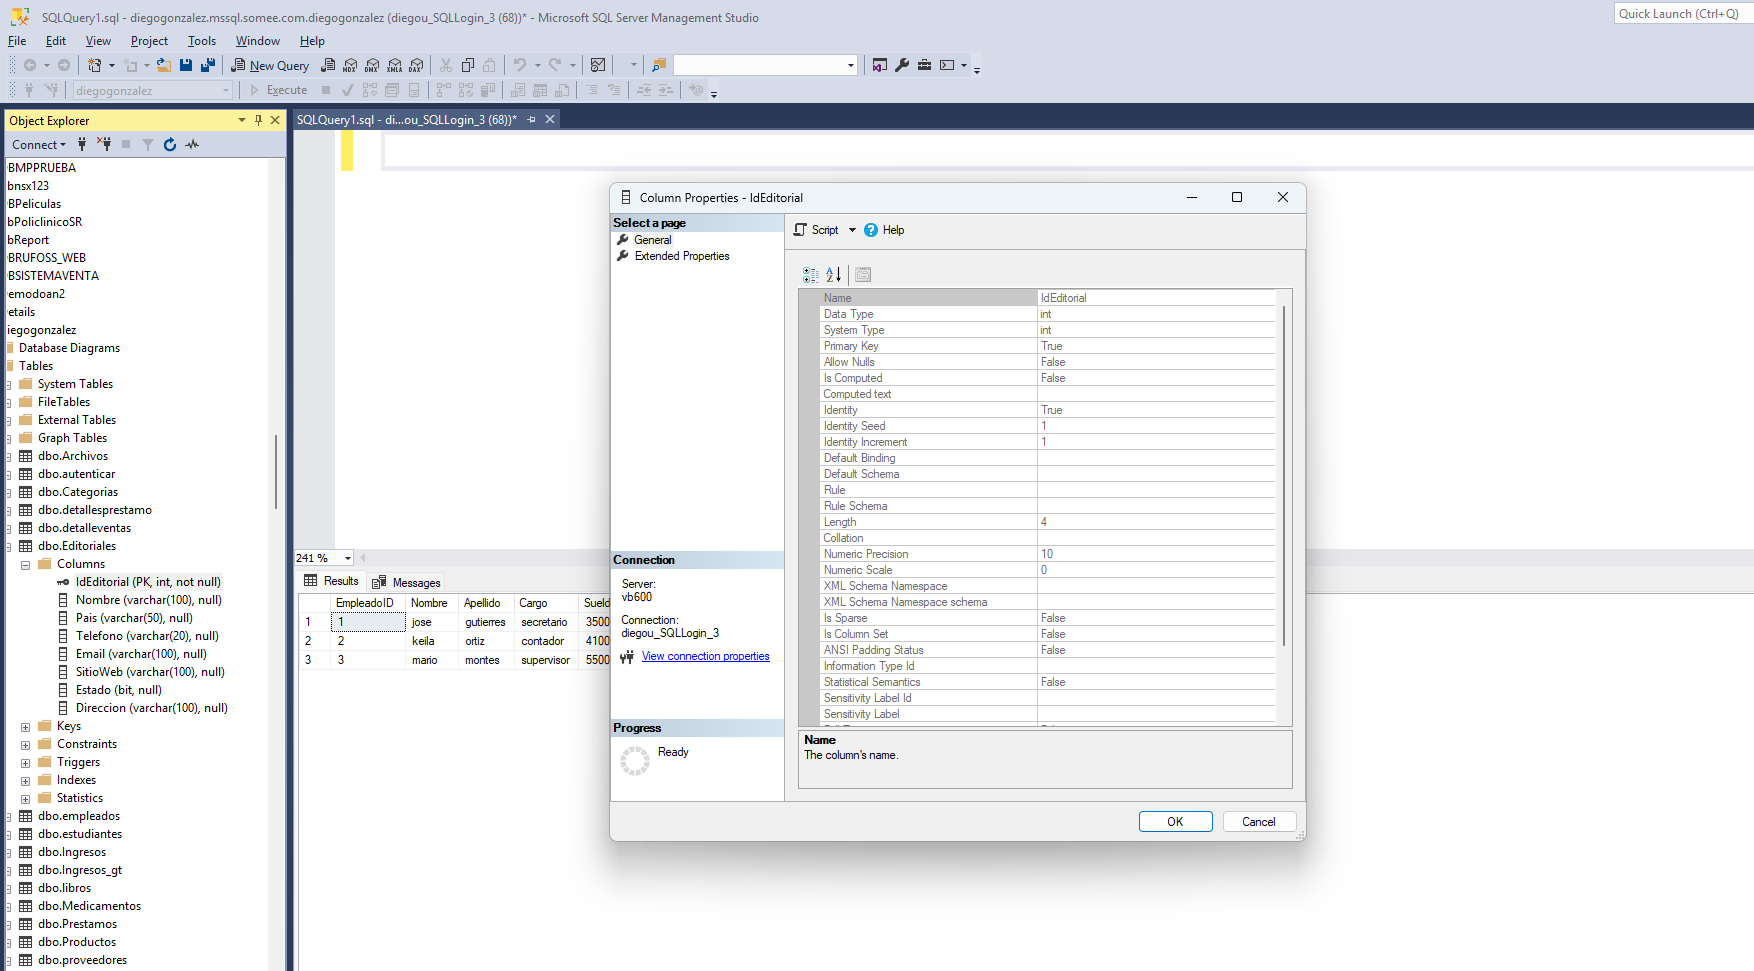This screenshot has width=1754, height=971.
Task: Click the OK button
Action: coord(1175,821)
